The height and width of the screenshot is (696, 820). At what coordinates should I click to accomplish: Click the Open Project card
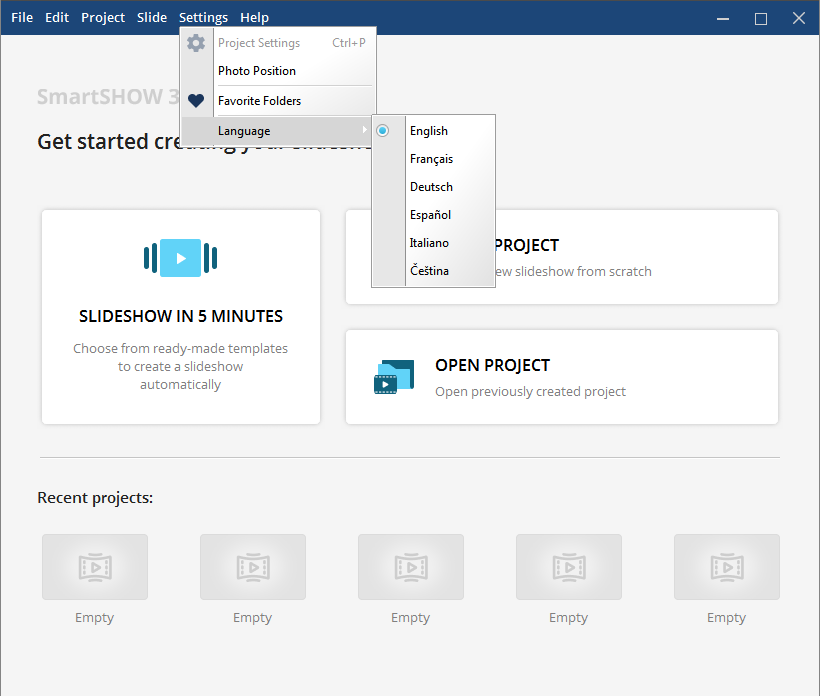click(x=562, y=377)
